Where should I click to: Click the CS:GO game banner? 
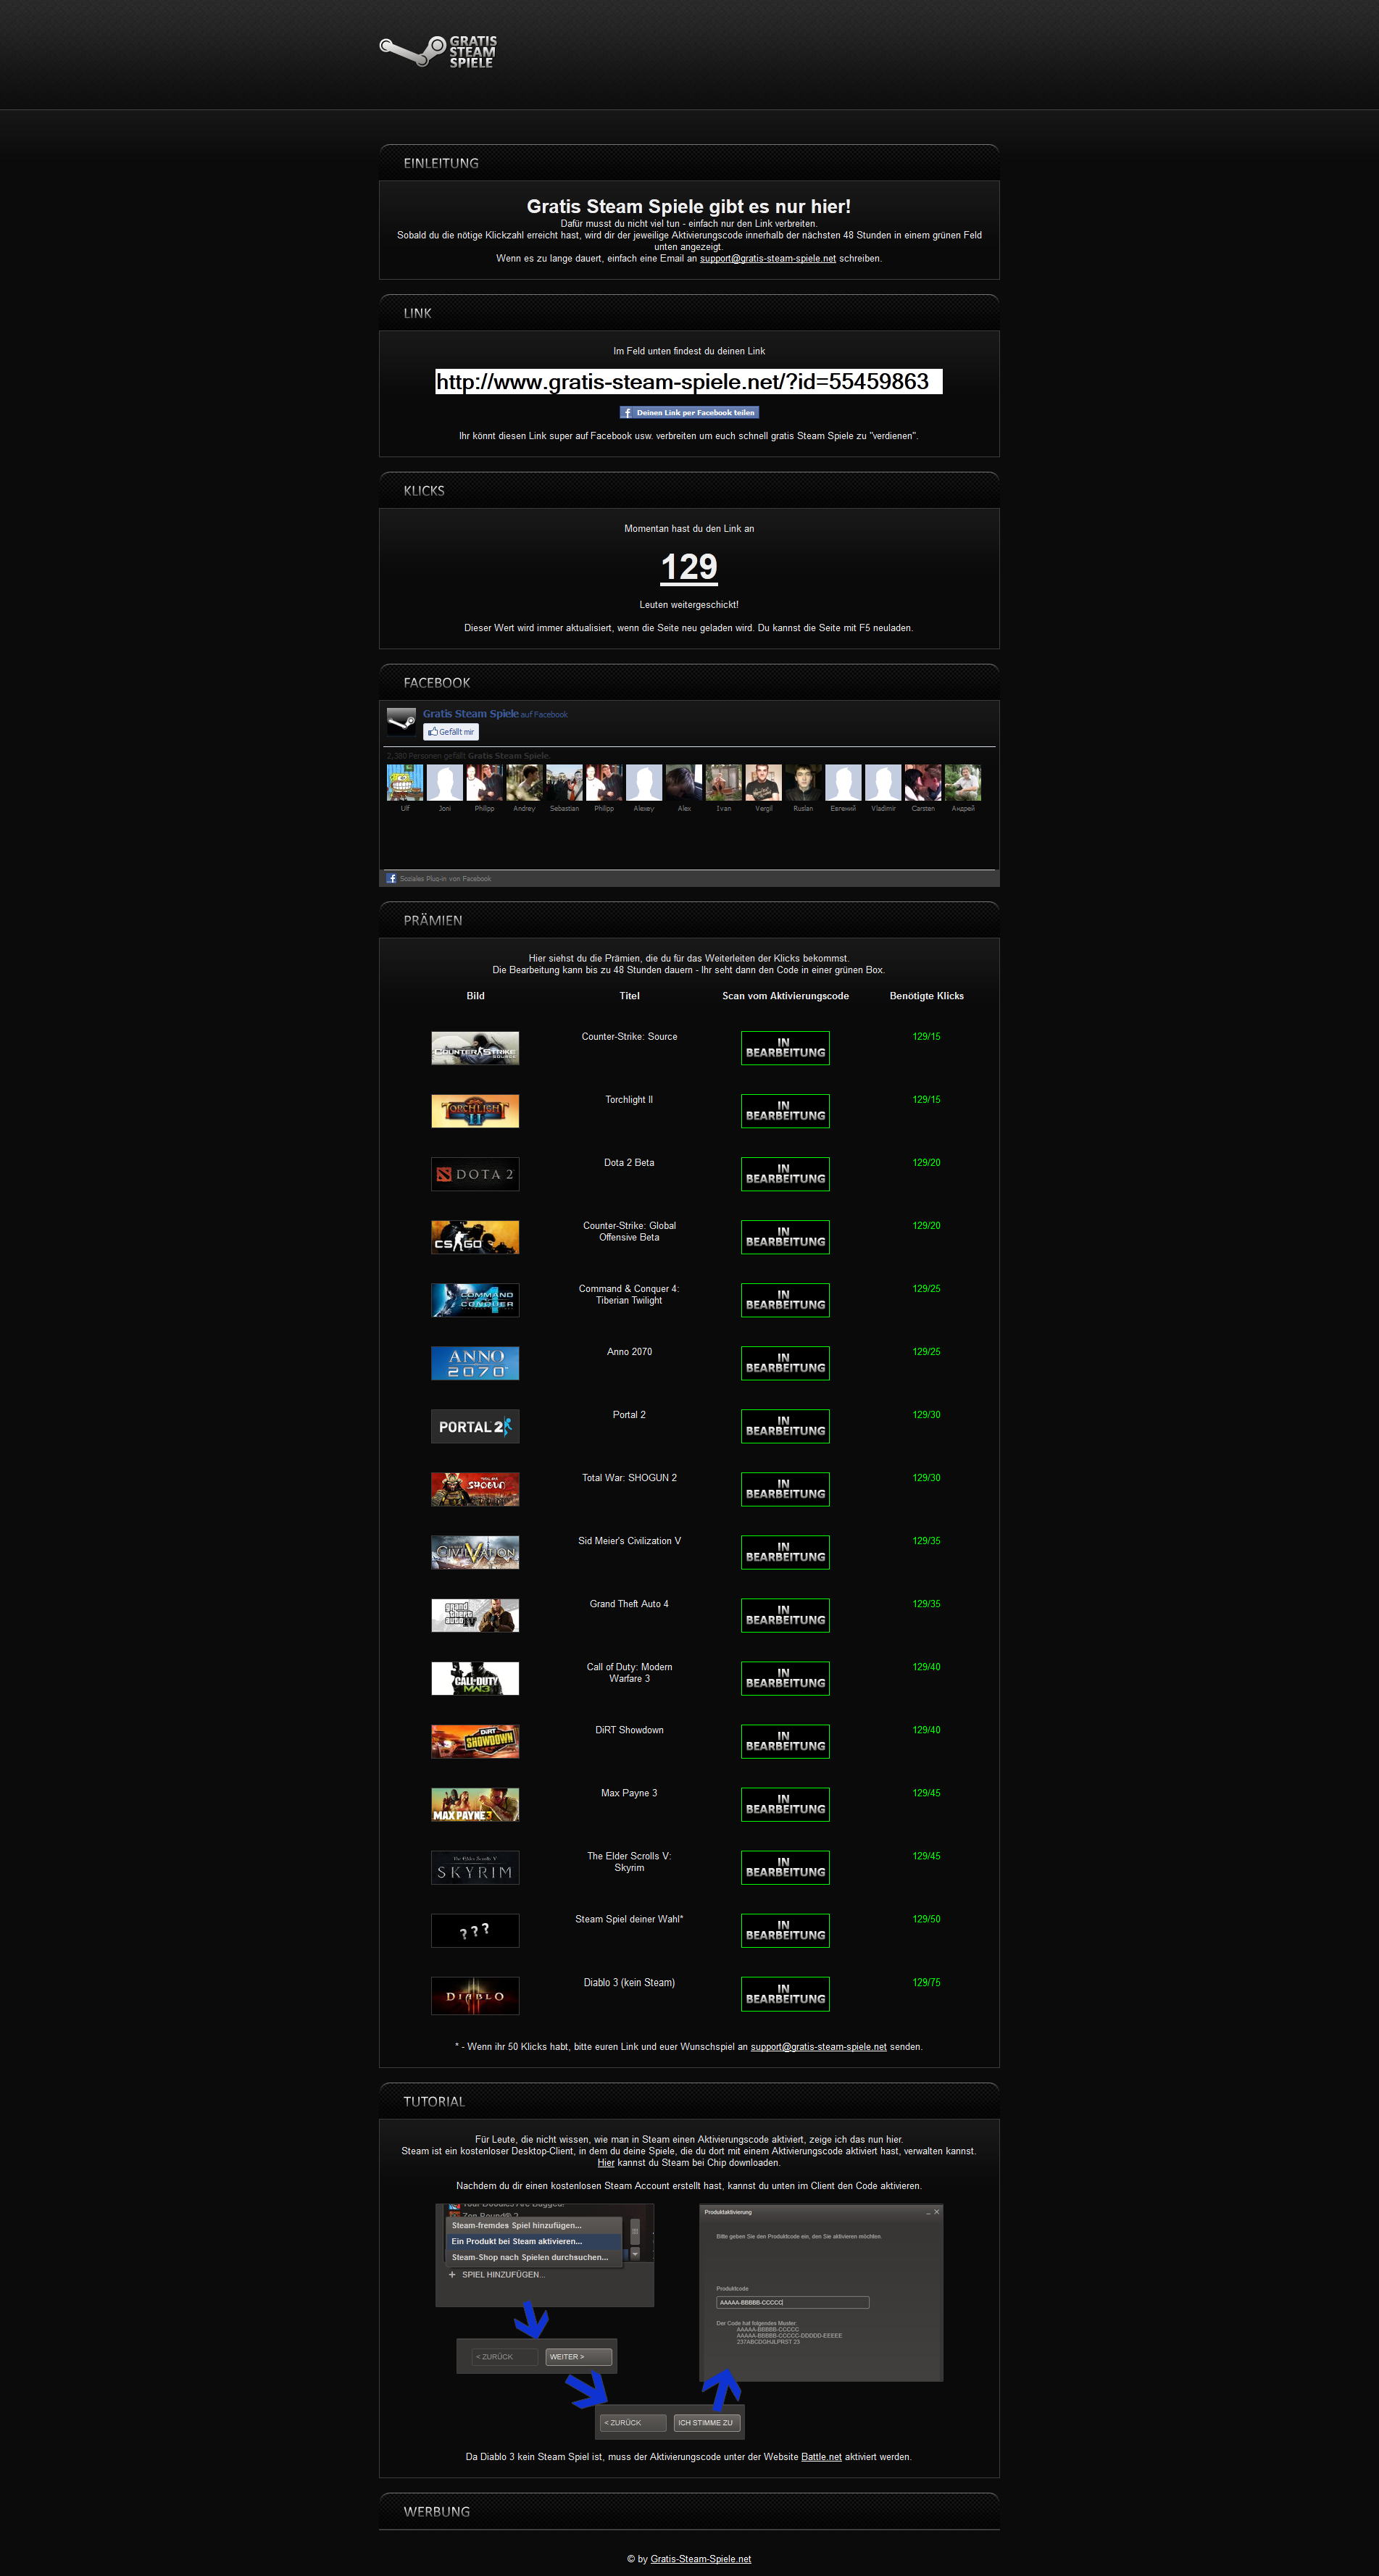click(475, 1237)
